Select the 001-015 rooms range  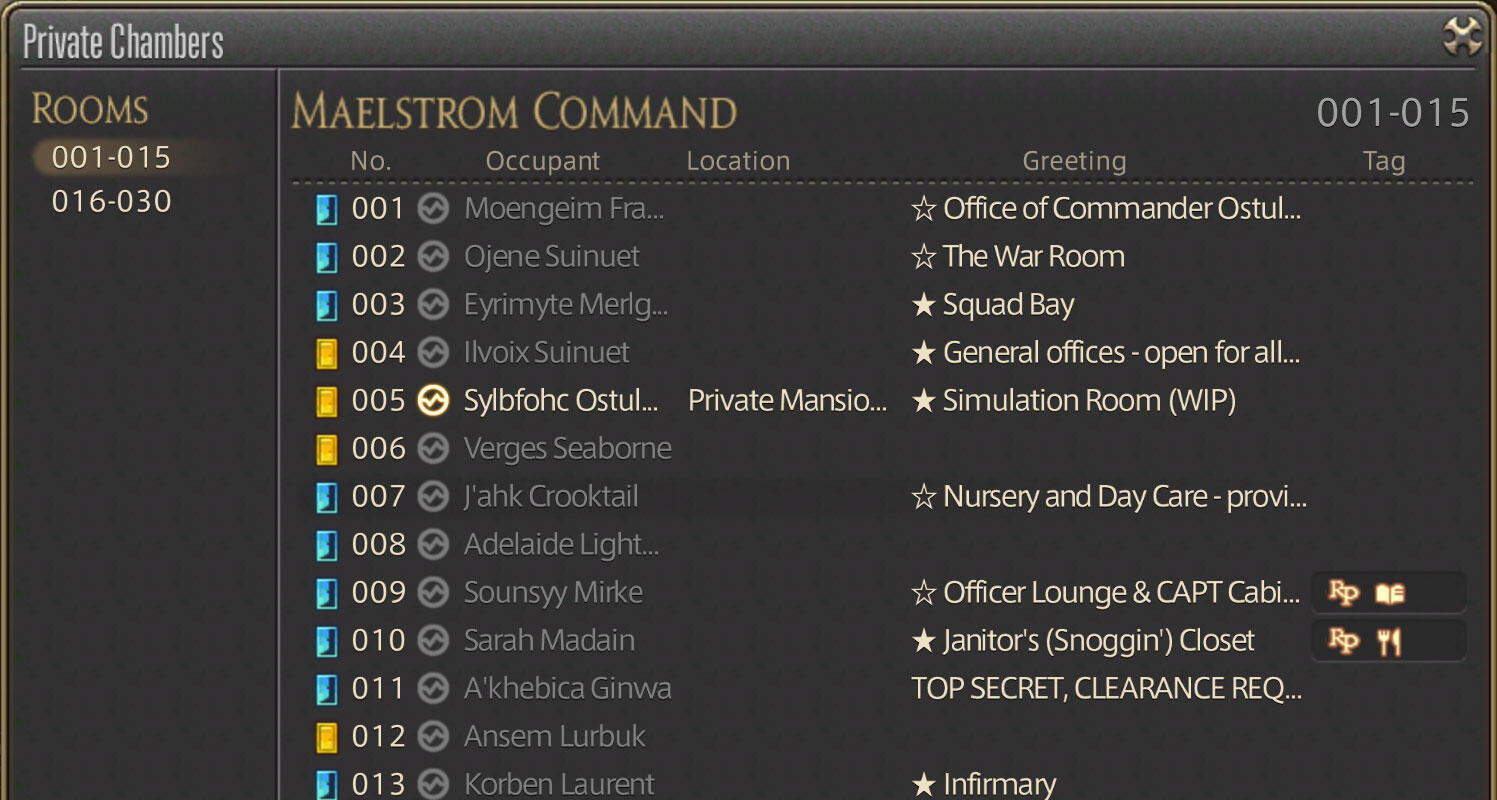coord(111,157)
